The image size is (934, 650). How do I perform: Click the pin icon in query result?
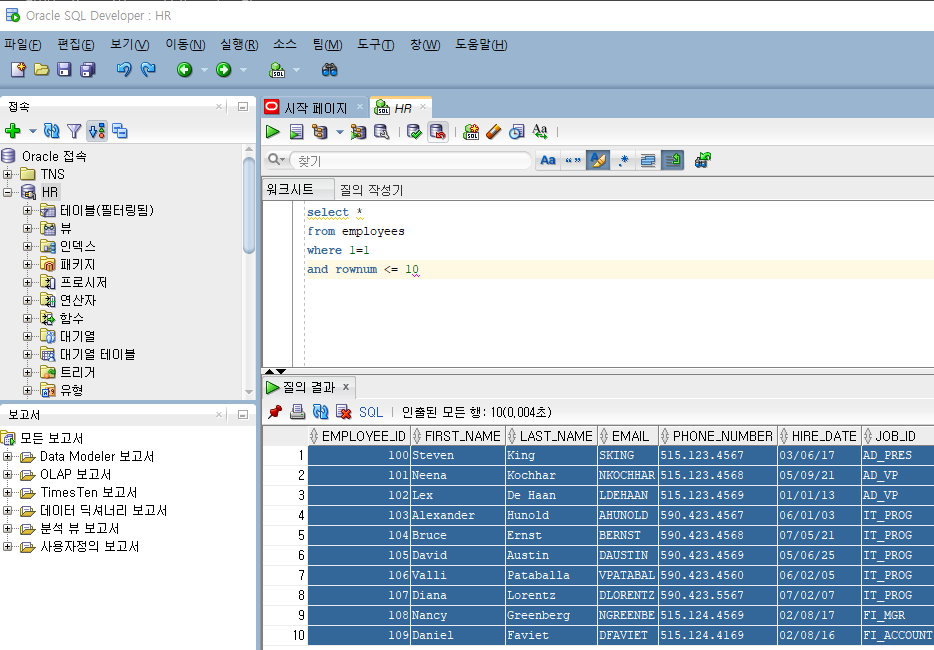click(275, 412)
